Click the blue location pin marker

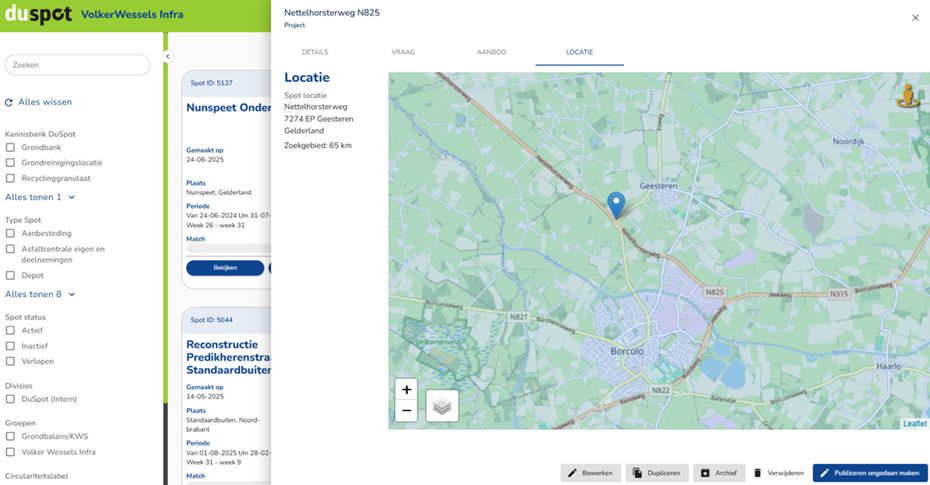click(616, 204)
